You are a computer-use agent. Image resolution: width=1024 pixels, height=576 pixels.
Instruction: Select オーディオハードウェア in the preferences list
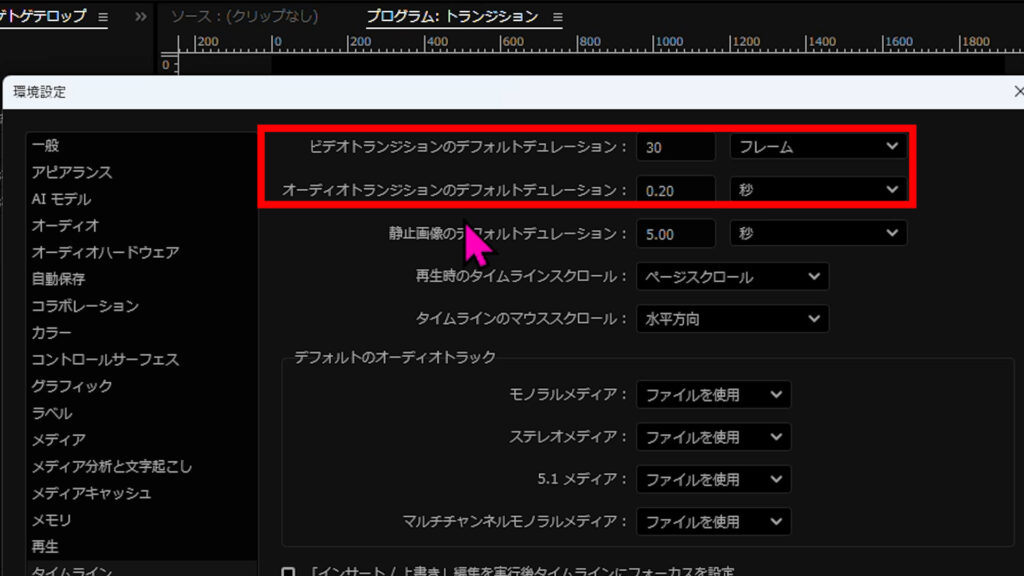(x=105, y=253)
